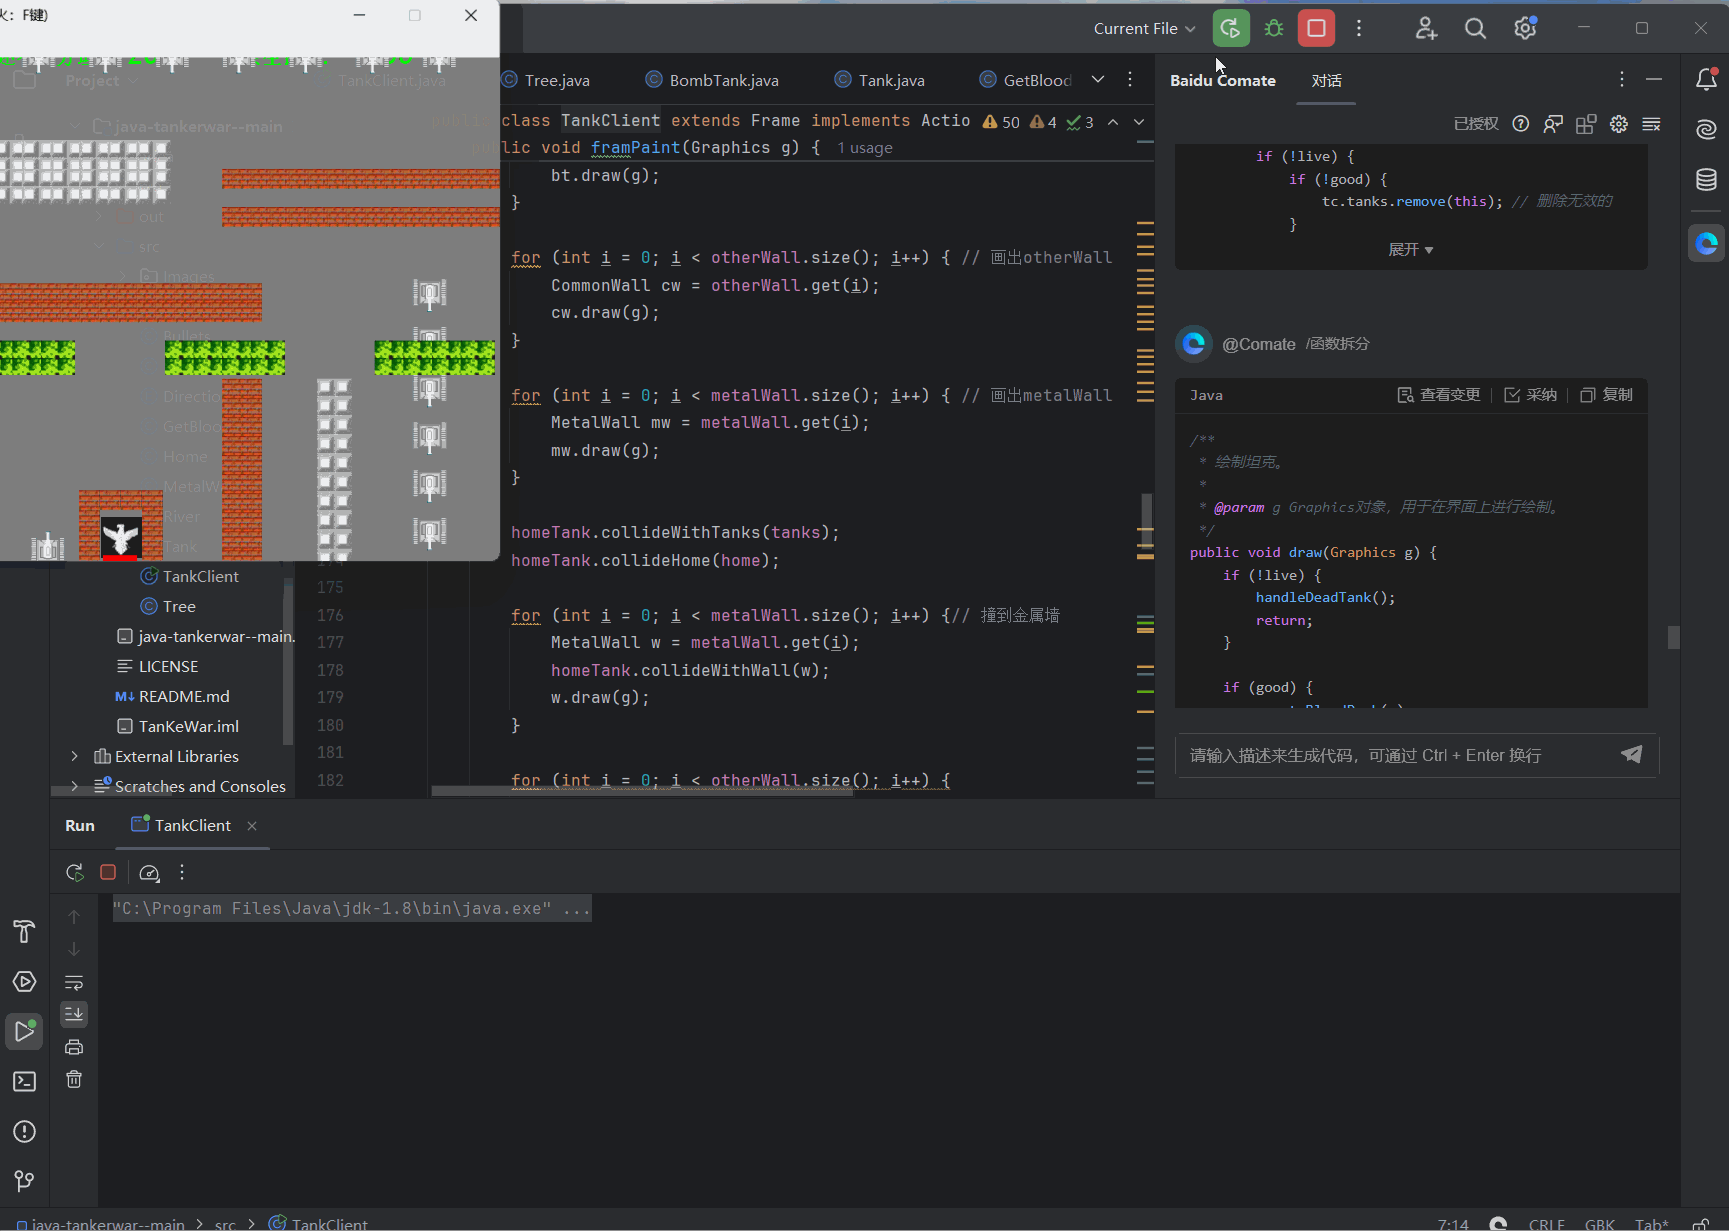Viewport: 1729px width, 1231px height.
Task: Open the Code With Me collaborator icon
Action: [1426, 28]
